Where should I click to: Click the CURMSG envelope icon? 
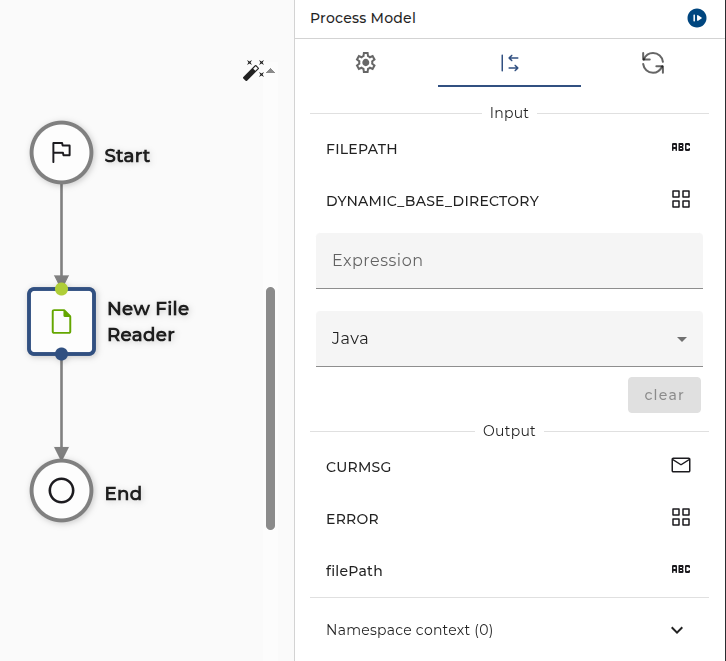[681, 465]
